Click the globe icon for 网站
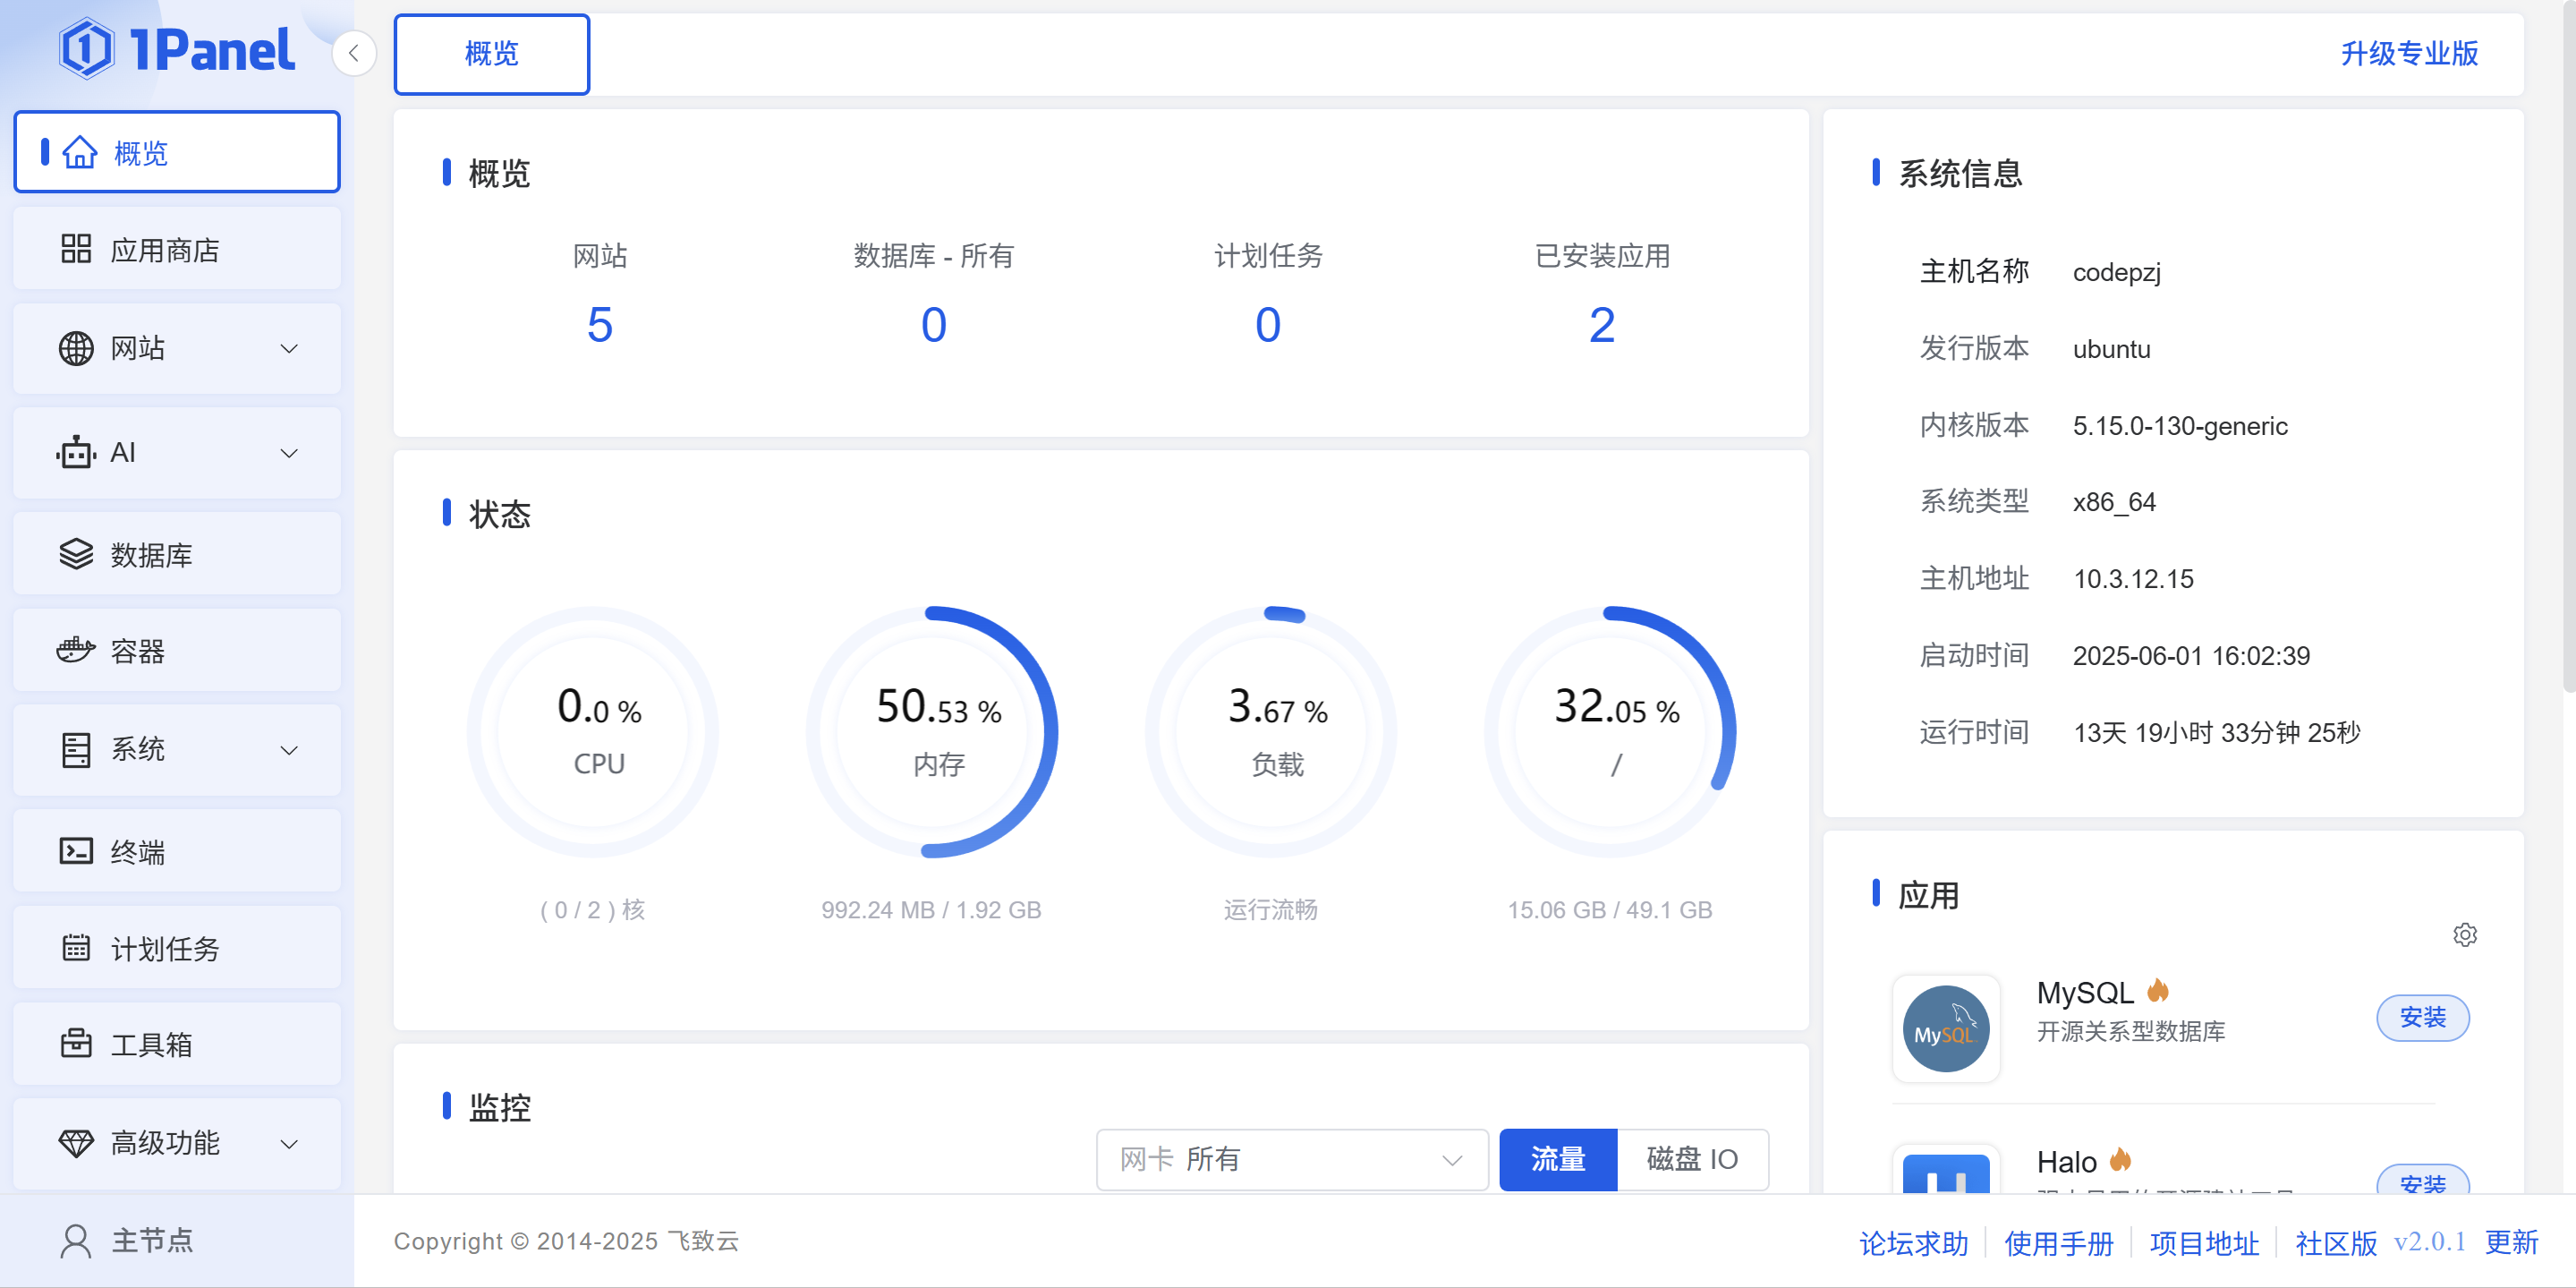 (76, 348)
